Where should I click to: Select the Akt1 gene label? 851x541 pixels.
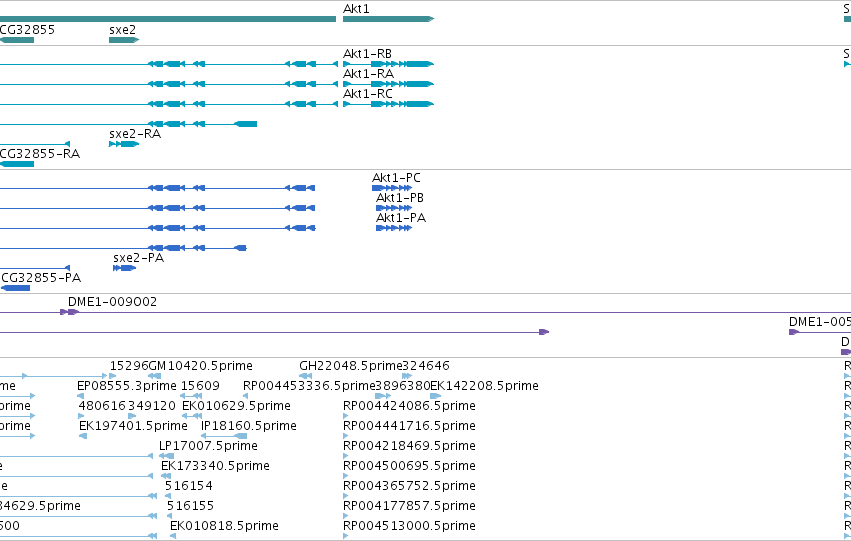pos(356,9)
